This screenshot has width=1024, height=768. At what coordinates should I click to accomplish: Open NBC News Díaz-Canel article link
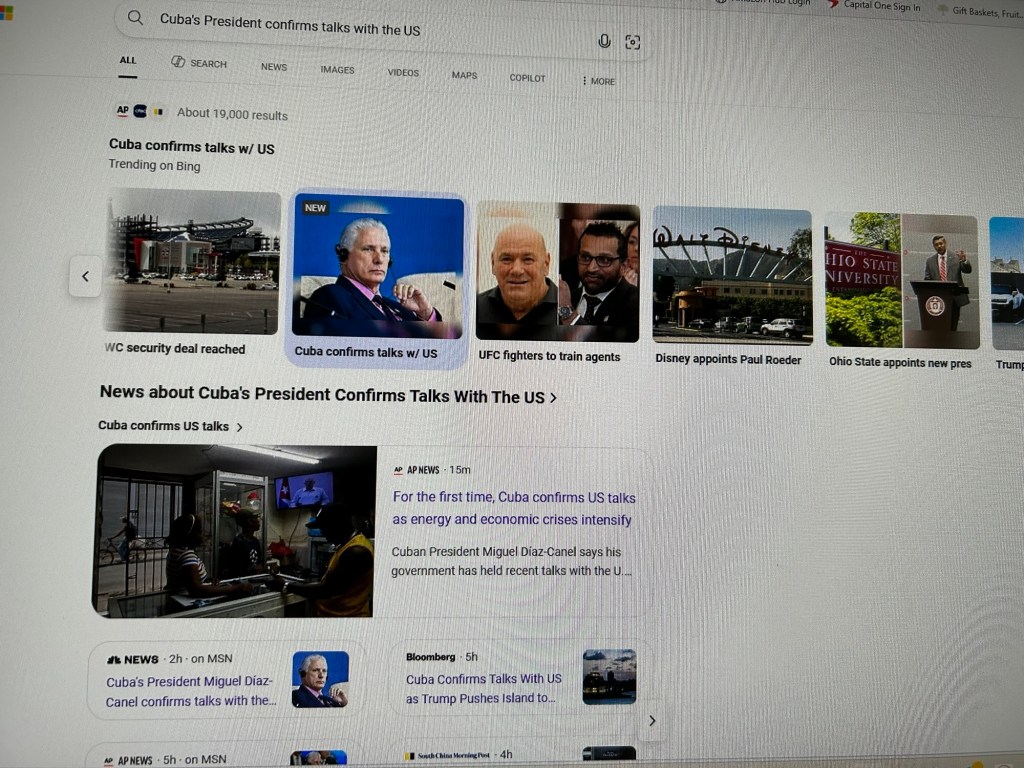pos(191,691)
